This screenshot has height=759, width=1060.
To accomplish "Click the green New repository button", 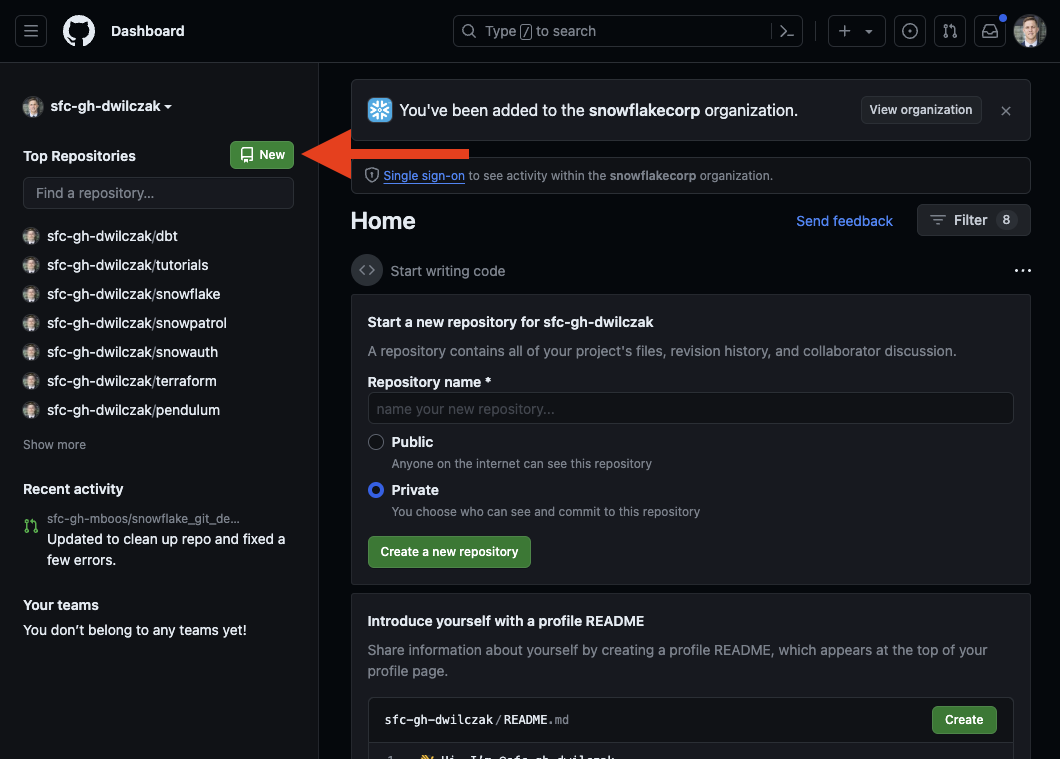I will tap(262, 155).
